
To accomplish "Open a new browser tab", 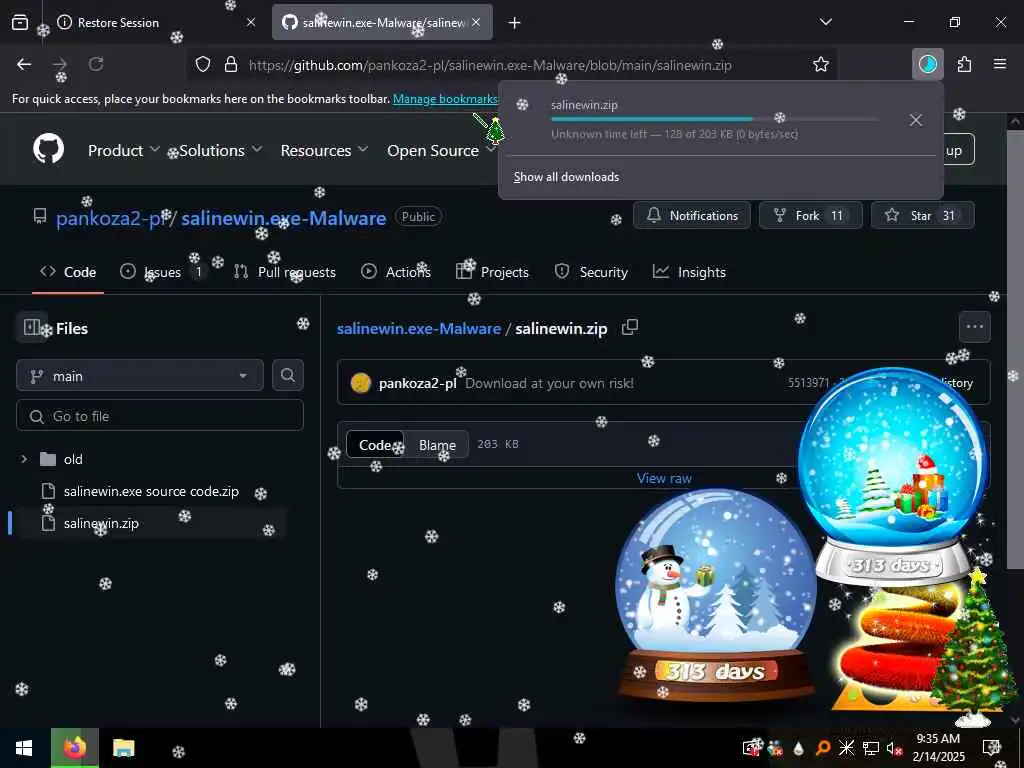I will [x=515, y=23].
